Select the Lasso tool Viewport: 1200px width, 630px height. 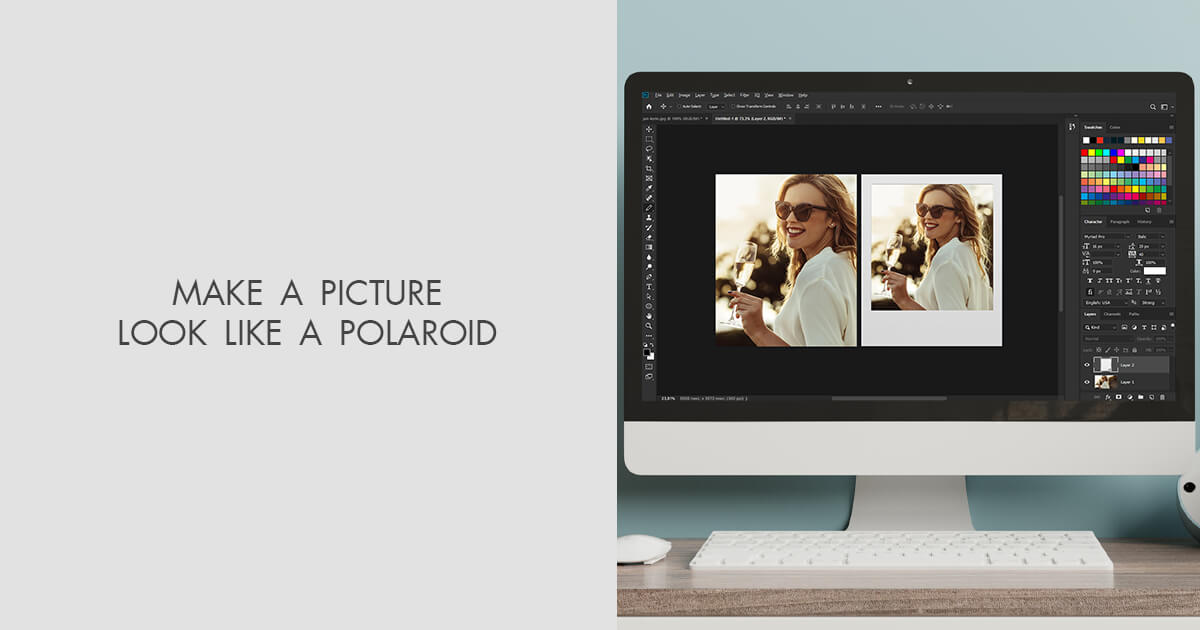(647, 147)
